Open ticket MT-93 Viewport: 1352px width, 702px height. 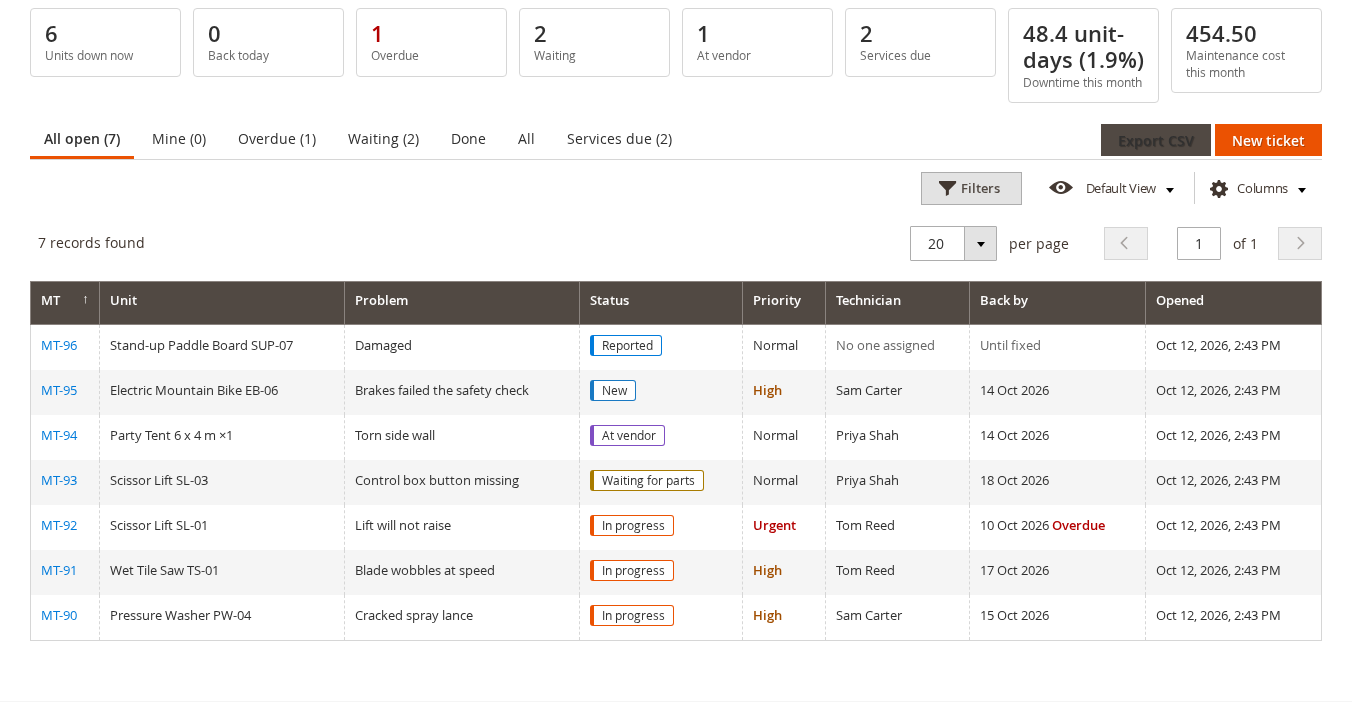[x=59, y=480]
